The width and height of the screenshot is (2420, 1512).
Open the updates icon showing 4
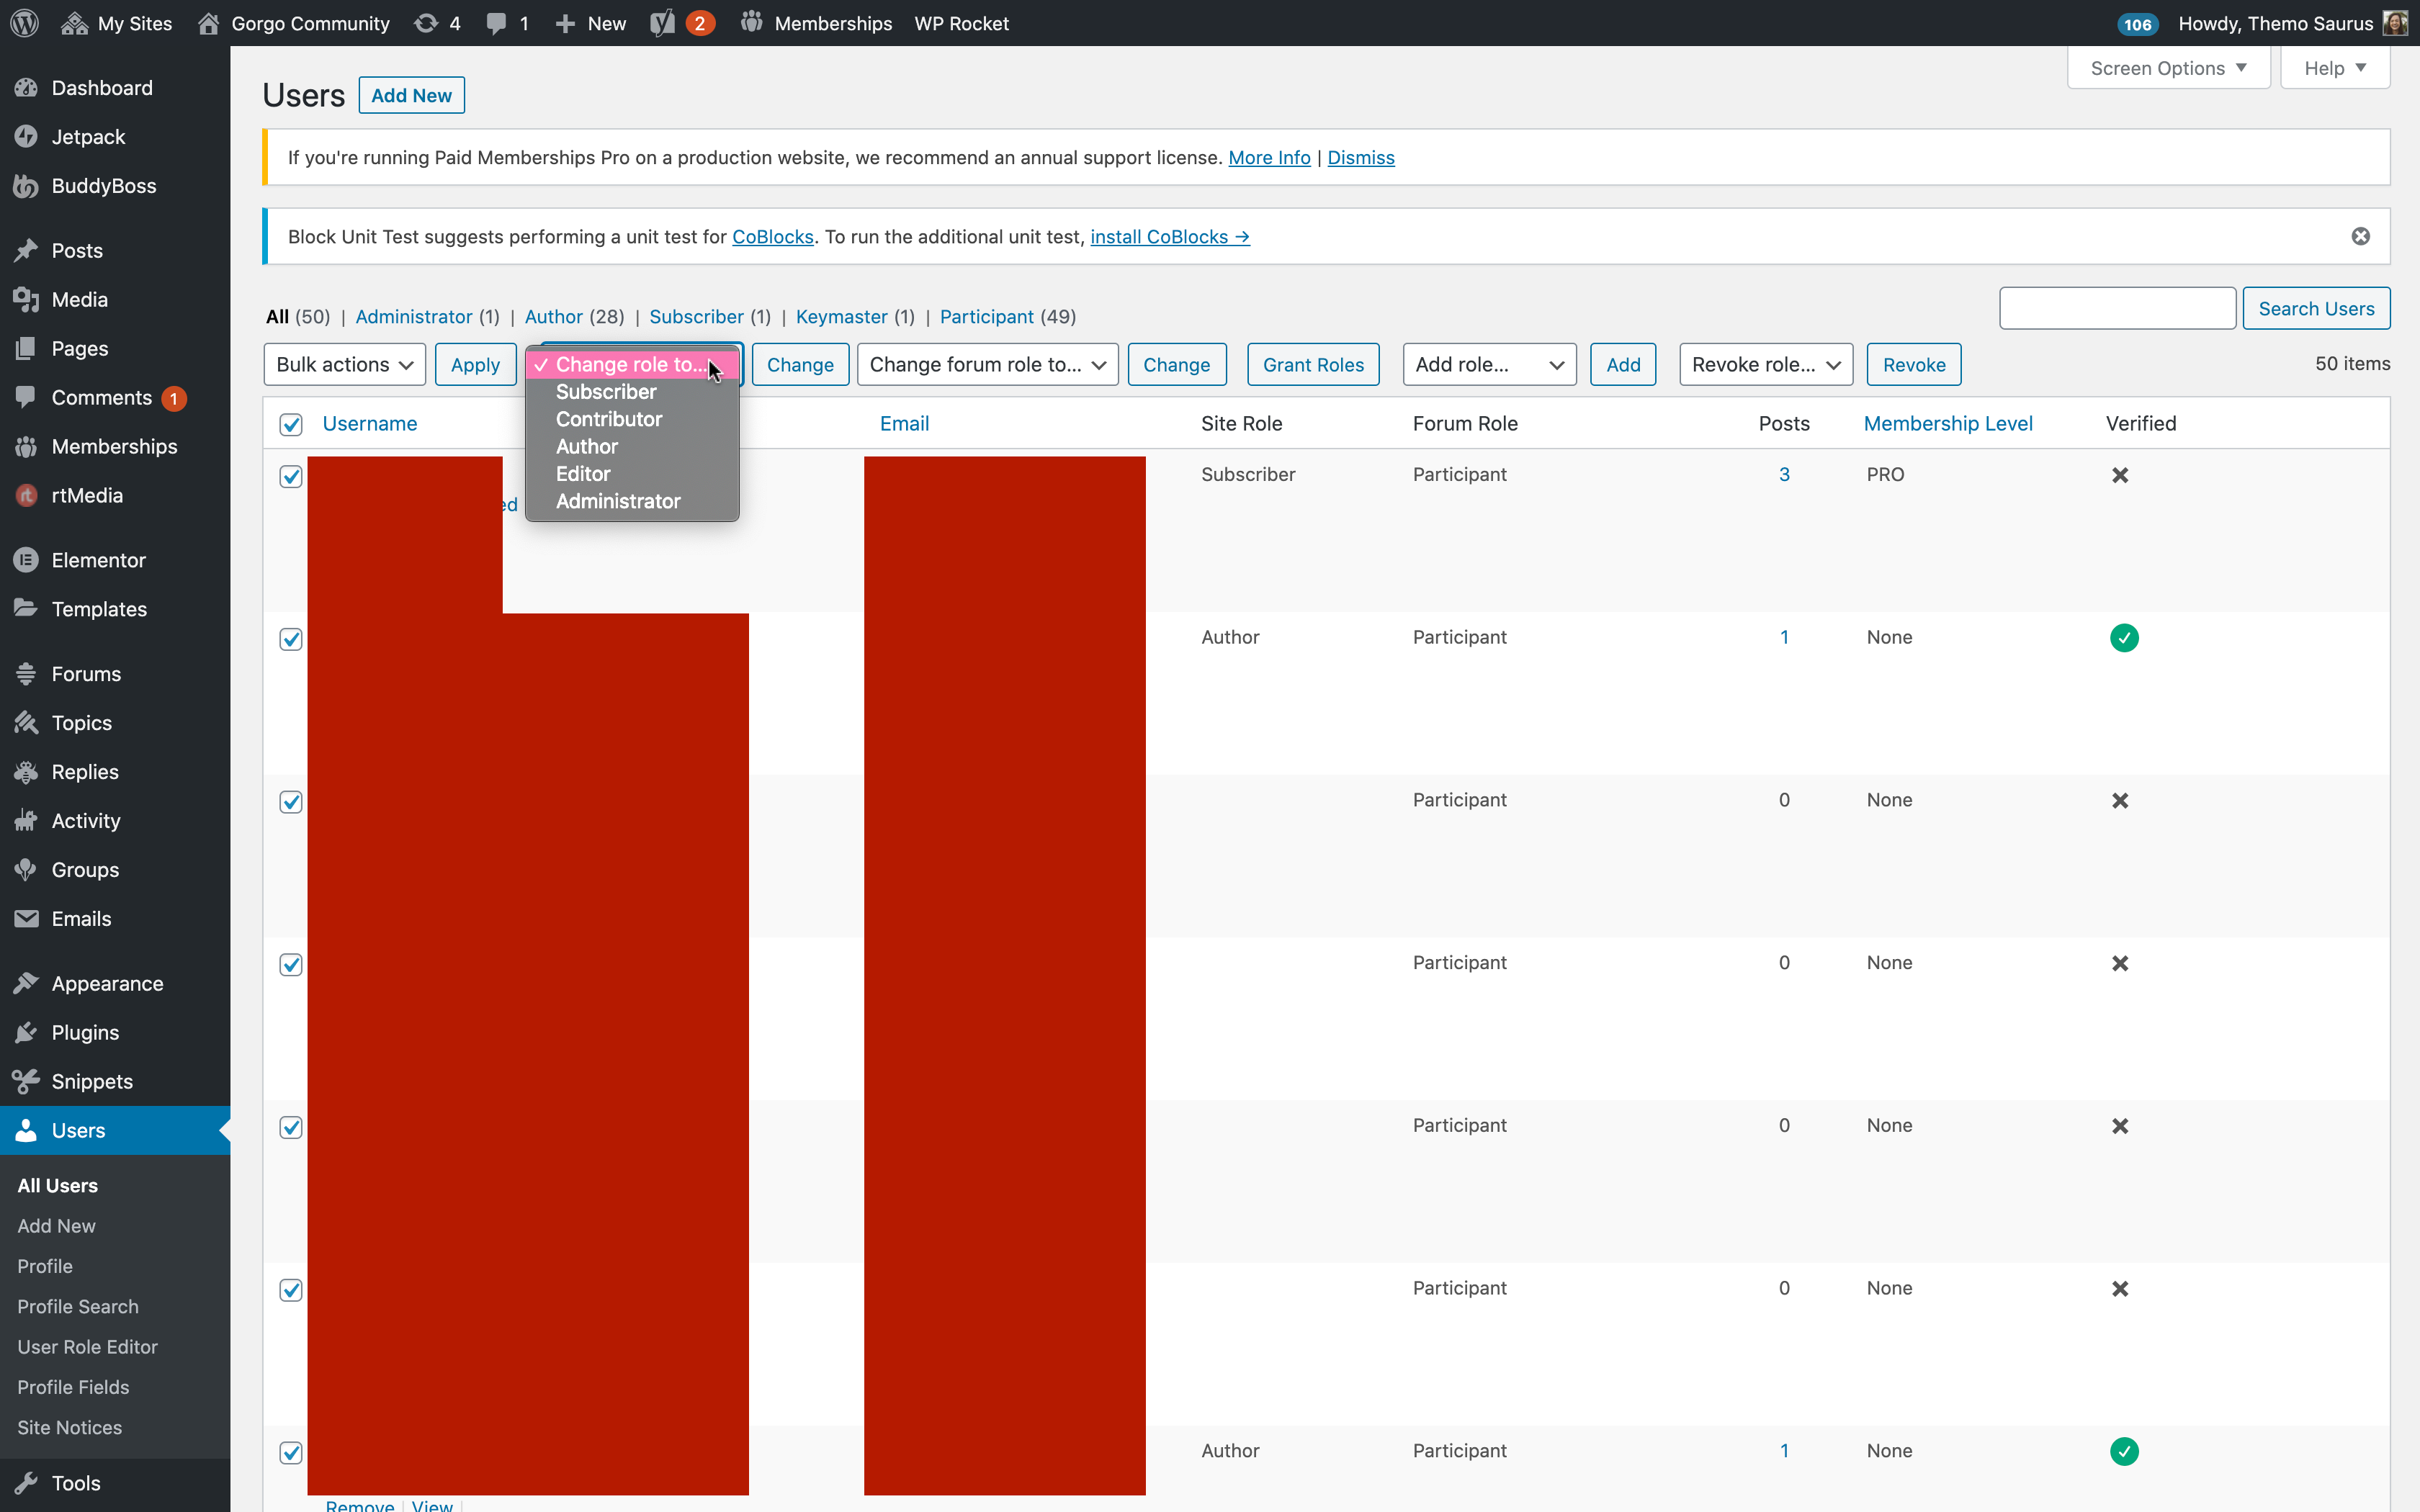click(x=426, y=23)
